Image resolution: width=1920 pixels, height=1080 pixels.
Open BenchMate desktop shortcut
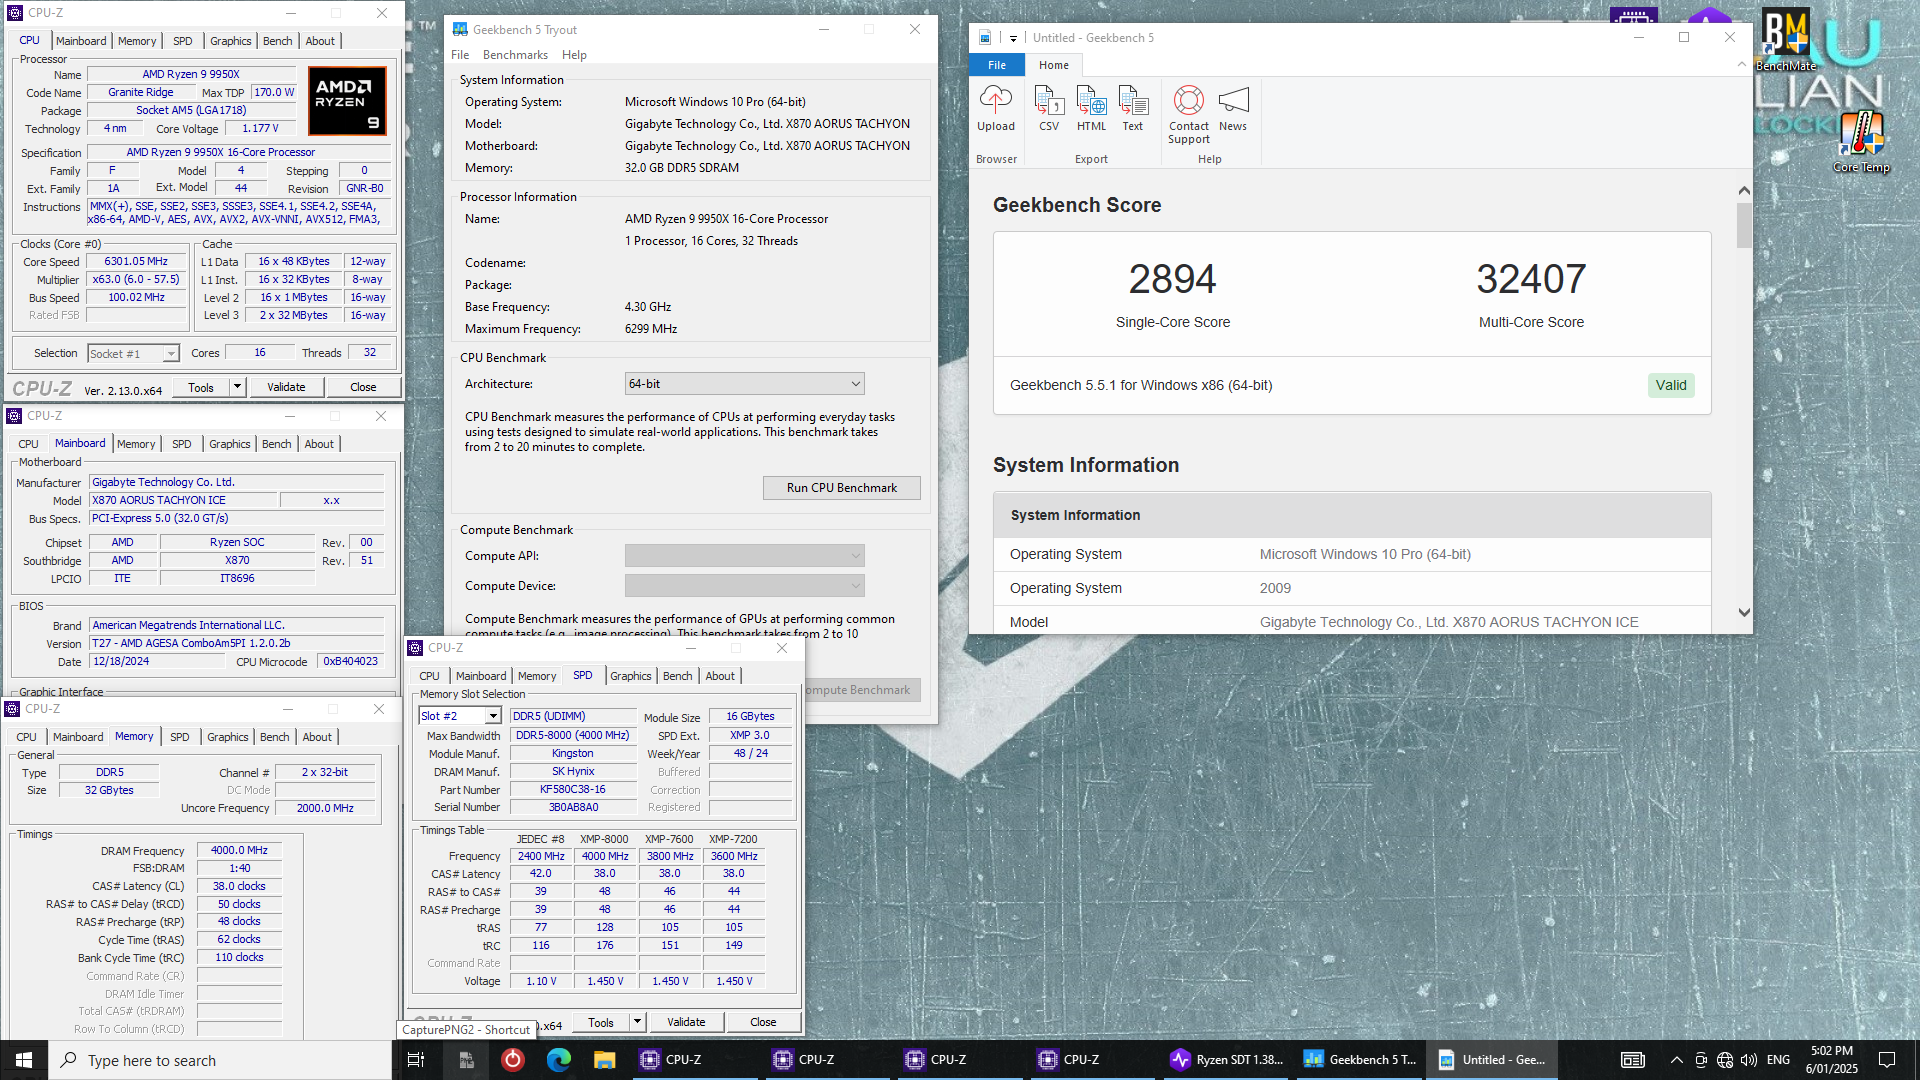click(x=1786, y=40)
